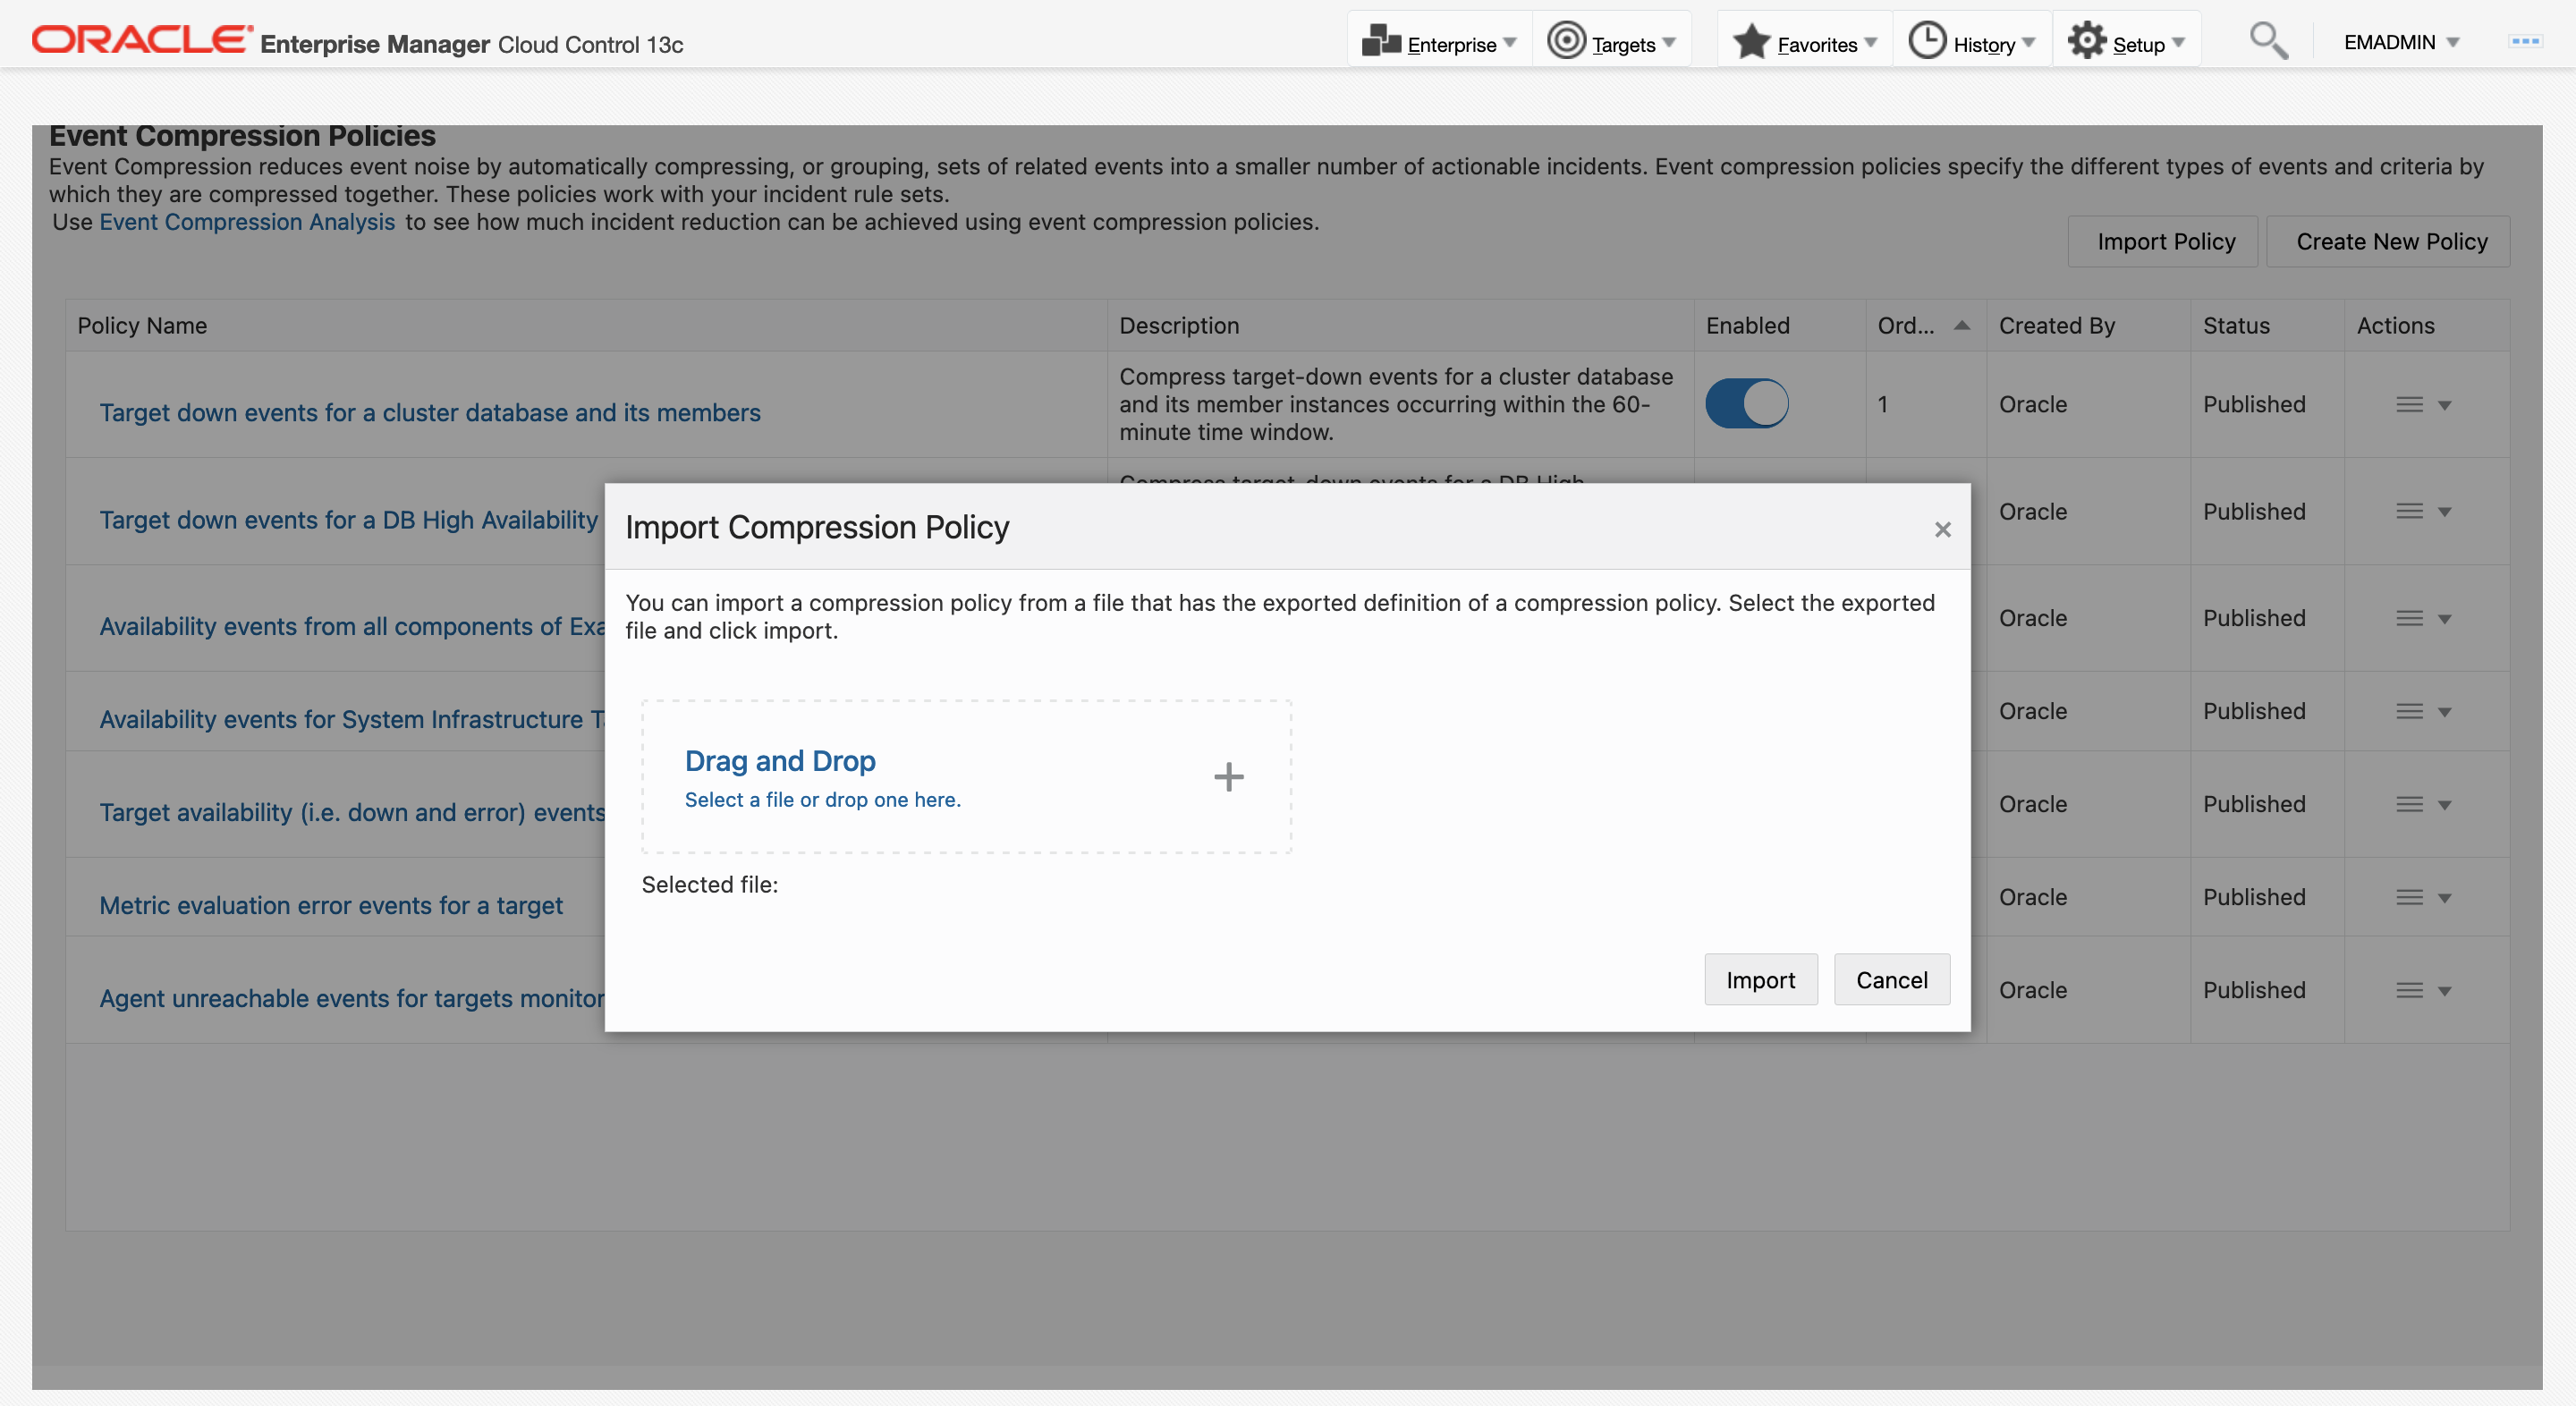Open actions menu for Agent unreachable policy
Viewport: 2576px width, 1406px height.
coord(2422,990)
